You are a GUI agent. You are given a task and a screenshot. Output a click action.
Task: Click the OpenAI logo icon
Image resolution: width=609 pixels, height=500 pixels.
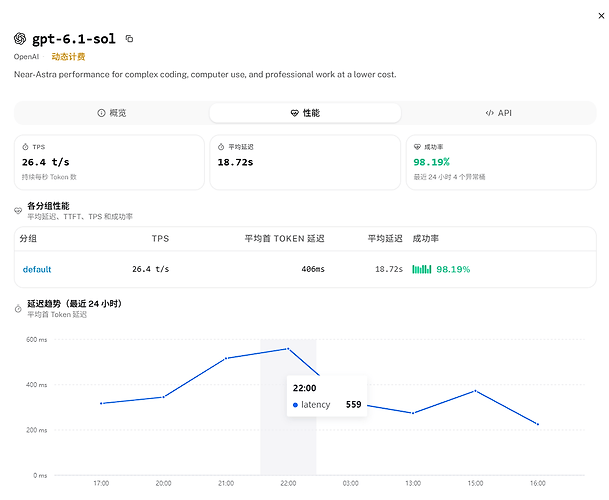pos(20,38)
